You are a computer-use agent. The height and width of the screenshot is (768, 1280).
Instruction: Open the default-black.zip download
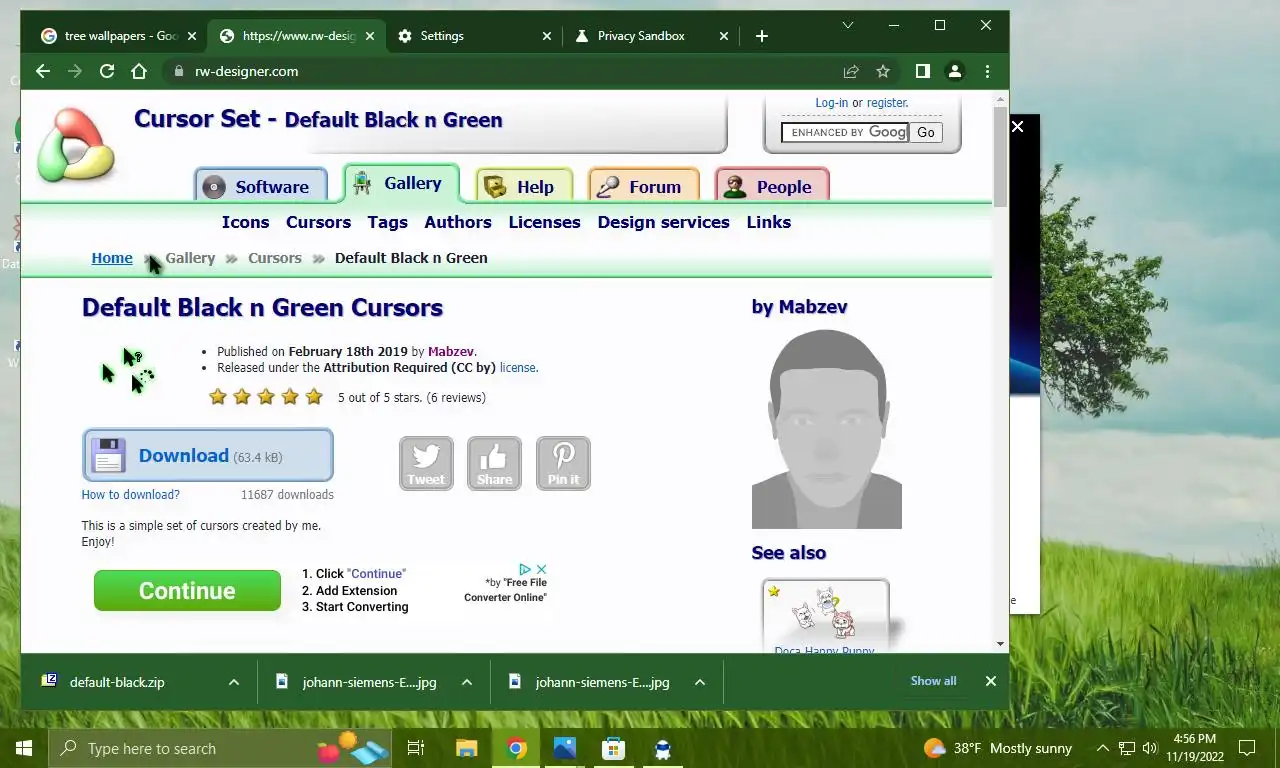point(117,682)
